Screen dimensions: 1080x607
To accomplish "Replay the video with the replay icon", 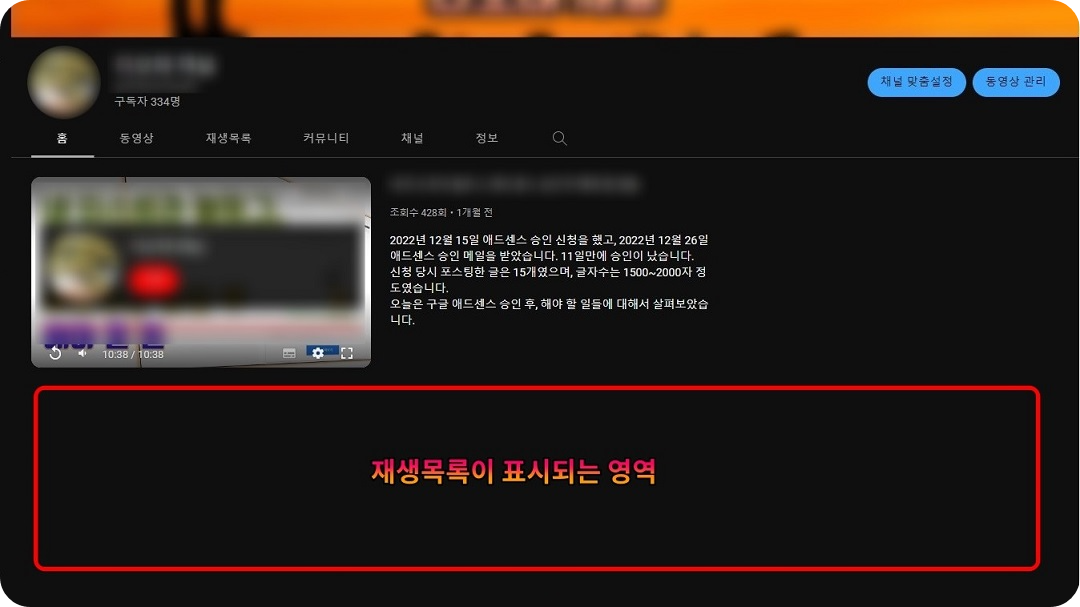I will click(x=55, y=353).
